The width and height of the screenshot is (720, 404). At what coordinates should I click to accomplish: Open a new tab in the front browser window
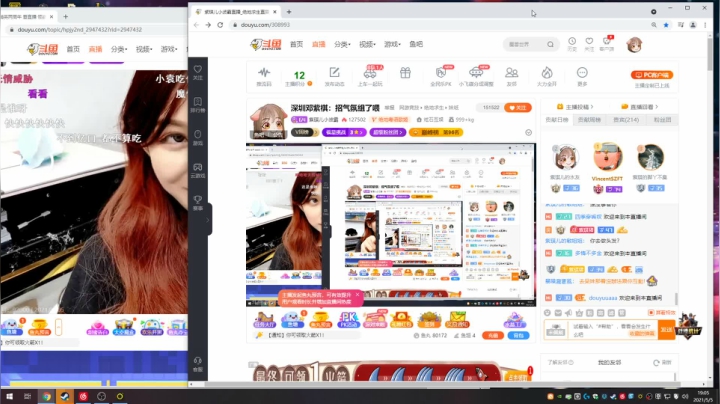tap(289, 11)
